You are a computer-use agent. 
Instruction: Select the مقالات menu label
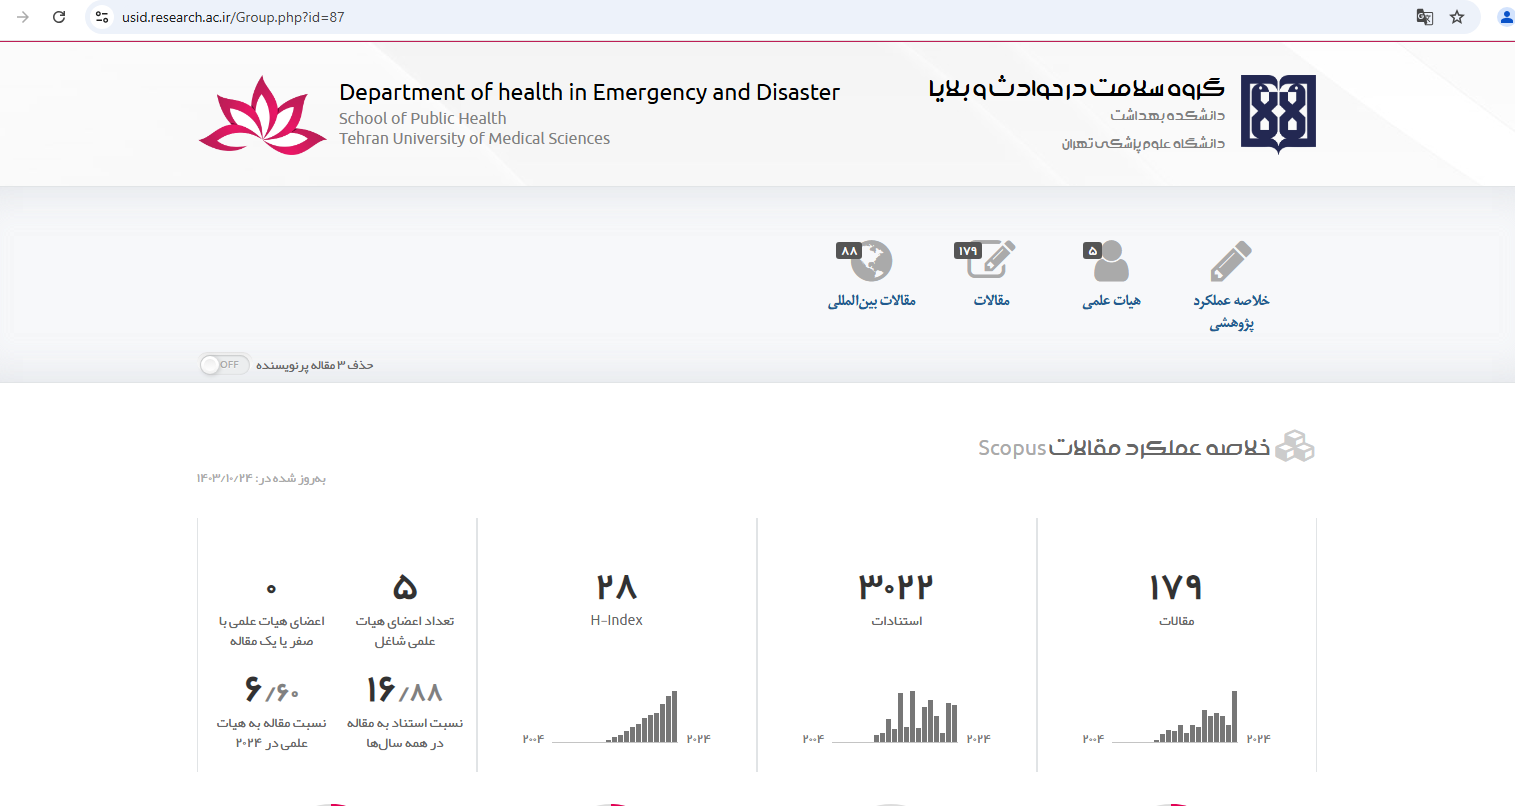click(x=992, y=301)
